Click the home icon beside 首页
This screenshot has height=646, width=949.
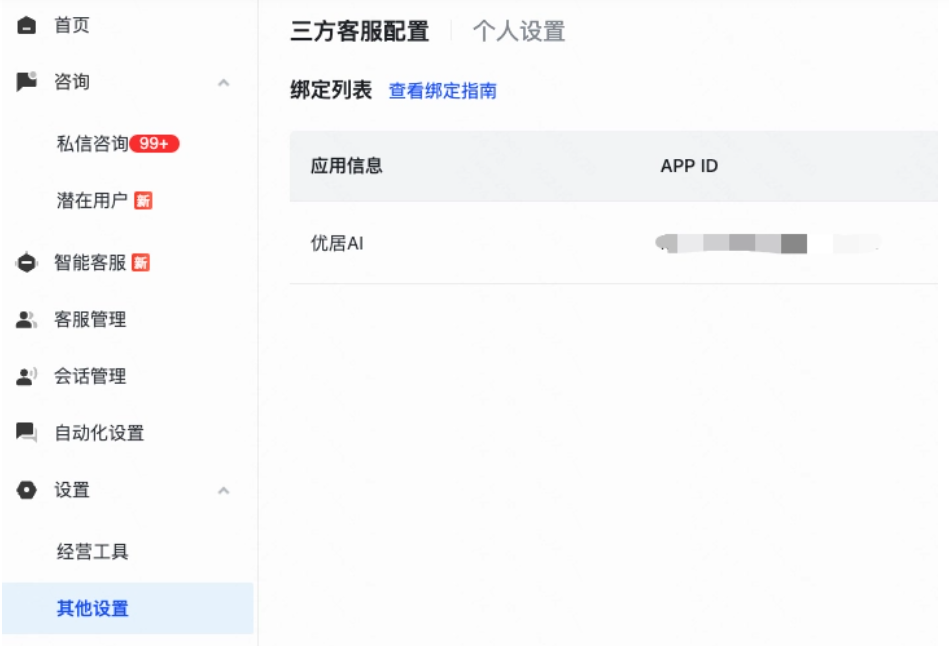click(x=28, y=25)
